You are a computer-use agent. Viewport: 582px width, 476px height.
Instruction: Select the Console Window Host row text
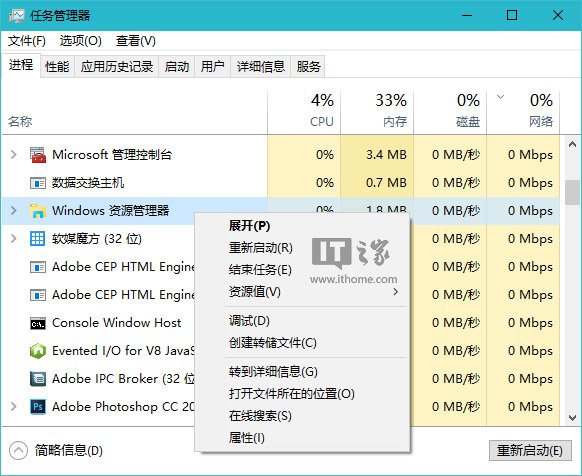coord(117,323)
